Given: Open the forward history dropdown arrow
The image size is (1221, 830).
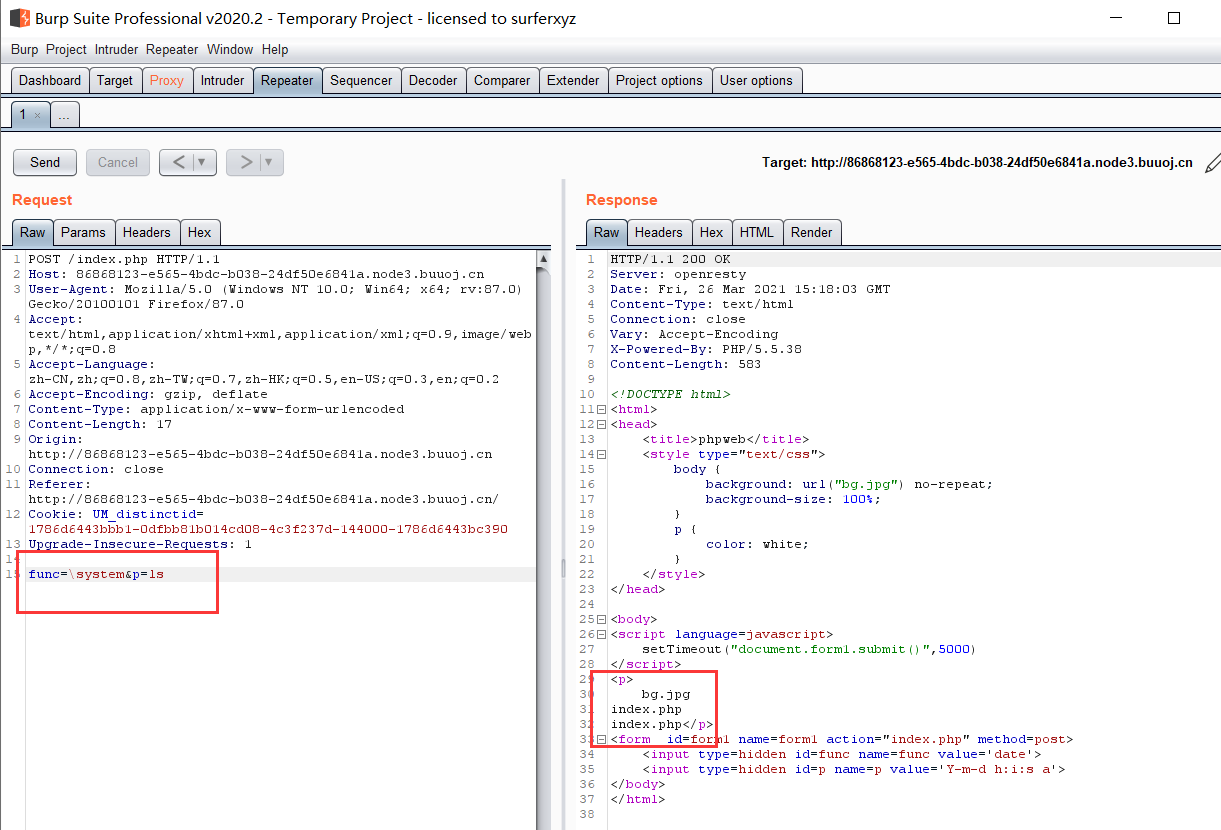Looking at the screenshot, I should click(270, 162).
